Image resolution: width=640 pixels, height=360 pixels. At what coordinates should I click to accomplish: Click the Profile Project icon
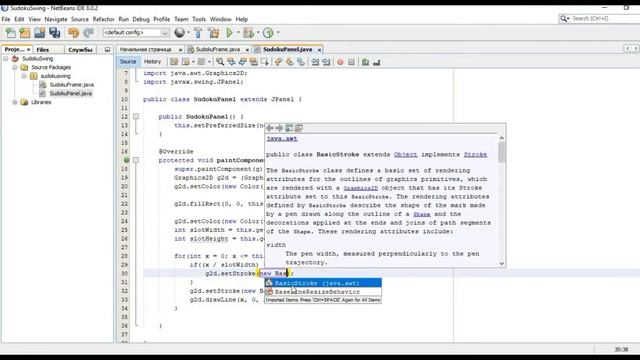pyautogui.click(x=268, y=33)
